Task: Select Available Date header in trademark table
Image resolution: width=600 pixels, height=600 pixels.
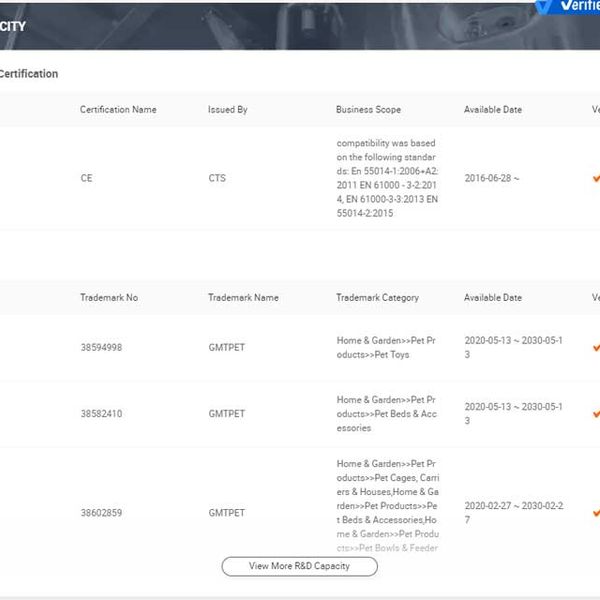Action: (493, 297)
